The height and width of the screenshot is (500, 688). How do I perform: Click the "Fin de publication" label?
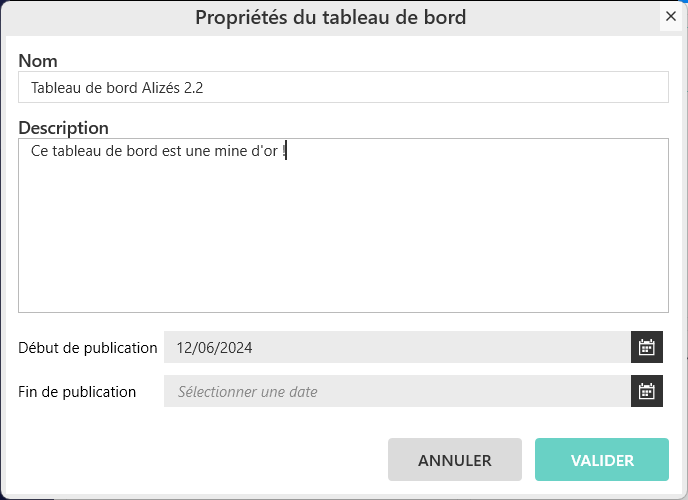click(x=77, y=391)
